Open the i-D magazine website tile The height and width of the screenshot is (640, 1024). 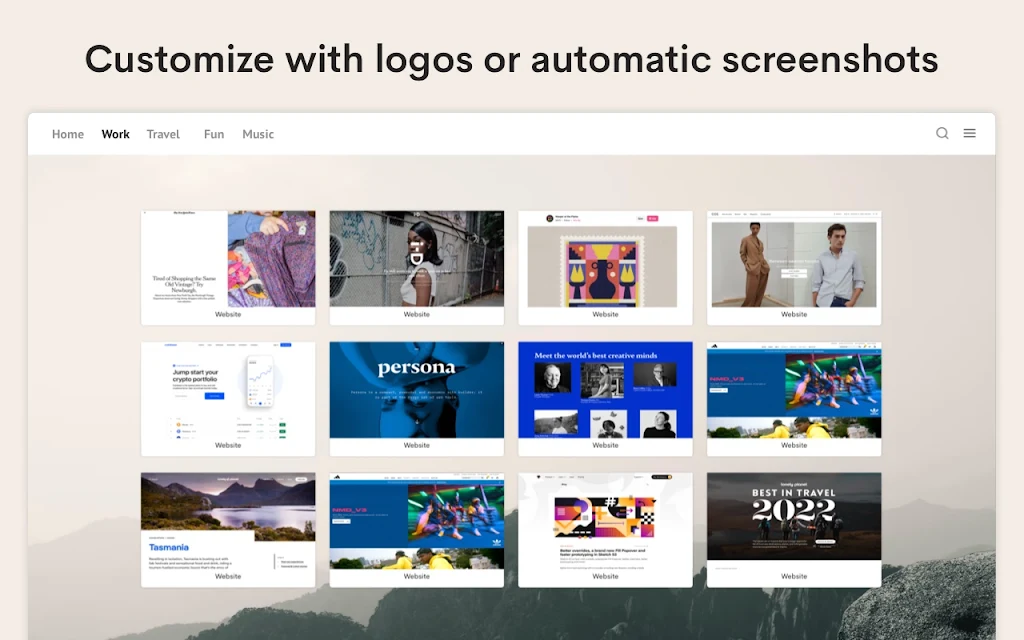click(x=417, y=267)
